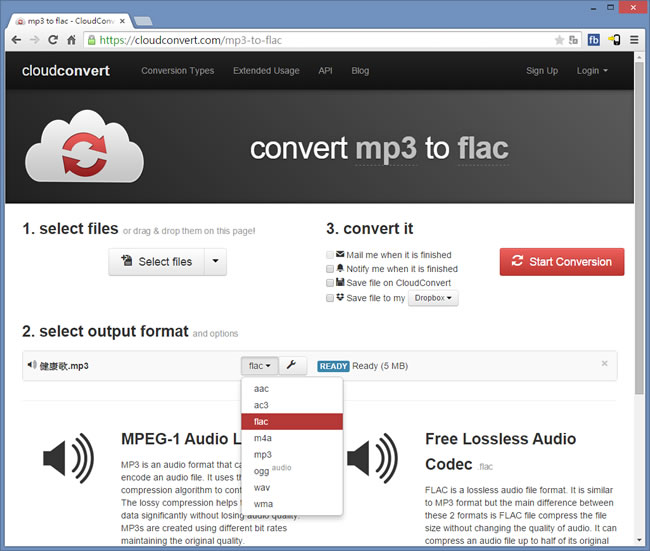Open Extended Usage nav link

[x=266, y=71]
